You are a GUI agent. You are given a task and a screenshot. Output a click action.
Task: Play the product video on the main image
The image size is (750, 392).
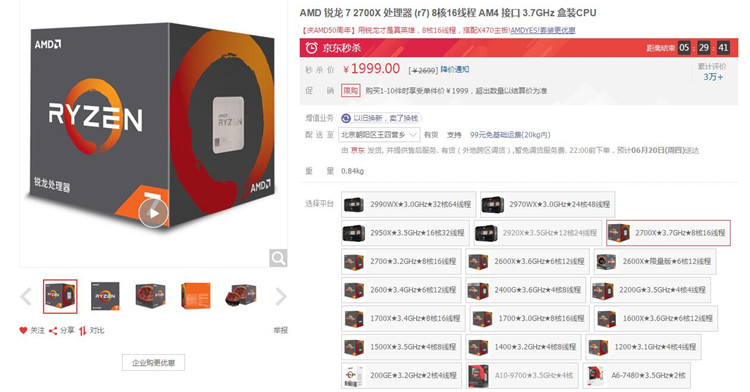153,213
